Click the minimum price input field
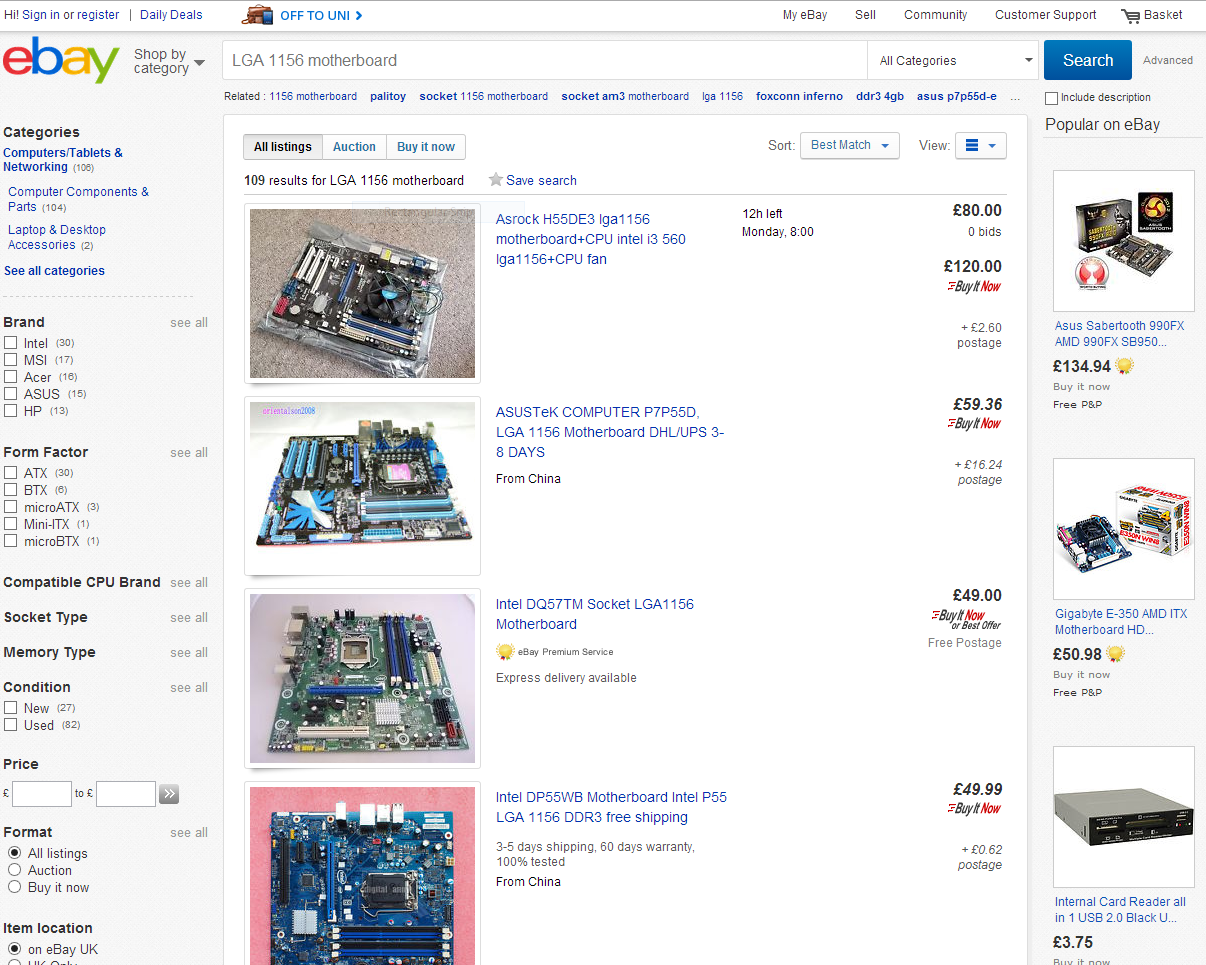This screenshot has width=1206, height=965. coord(42,794)
